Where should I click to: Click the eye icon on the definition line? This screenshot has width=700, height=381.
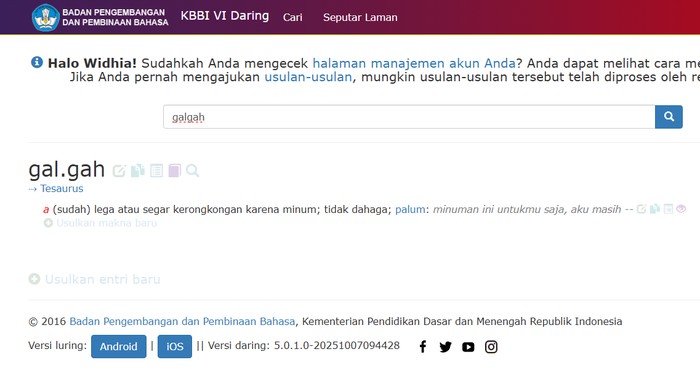(681, 209)
